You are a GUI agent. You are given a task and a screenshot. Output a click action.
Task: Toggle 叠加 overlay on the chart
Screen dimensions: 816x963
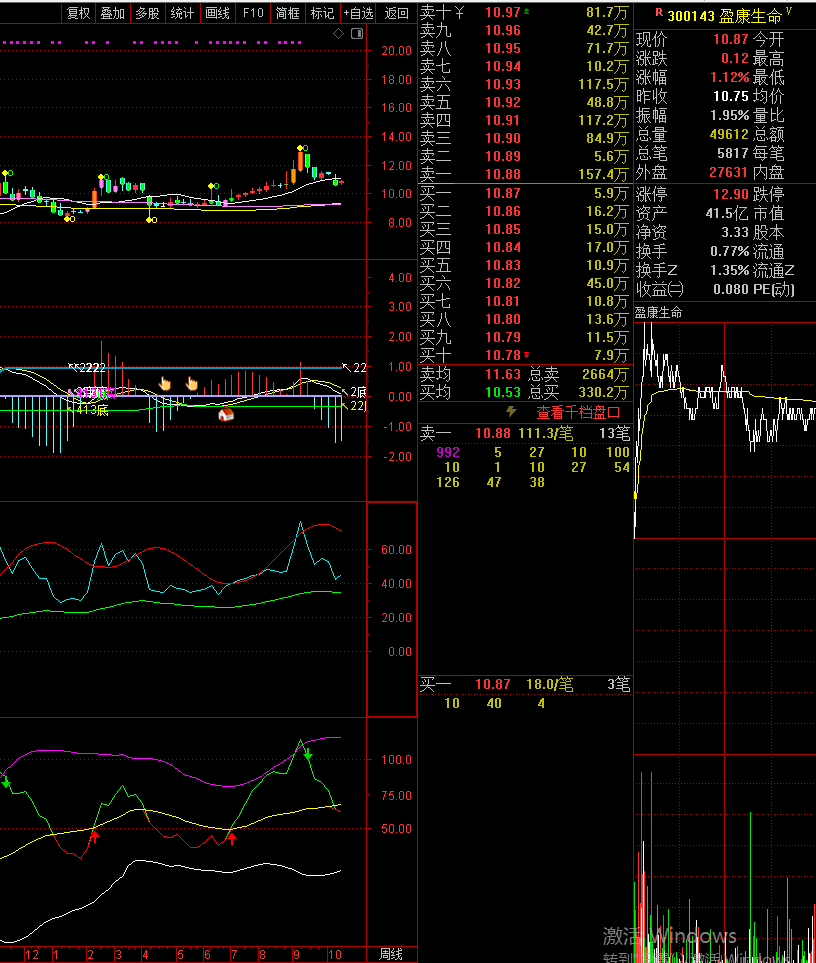(x=113, y=13)
